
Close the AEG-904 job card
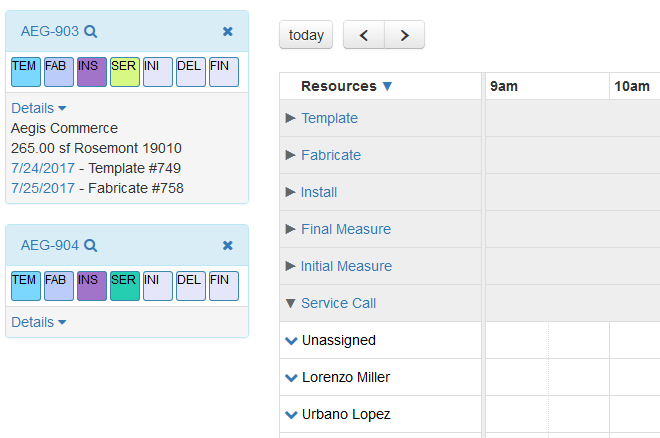pos(228,246)
